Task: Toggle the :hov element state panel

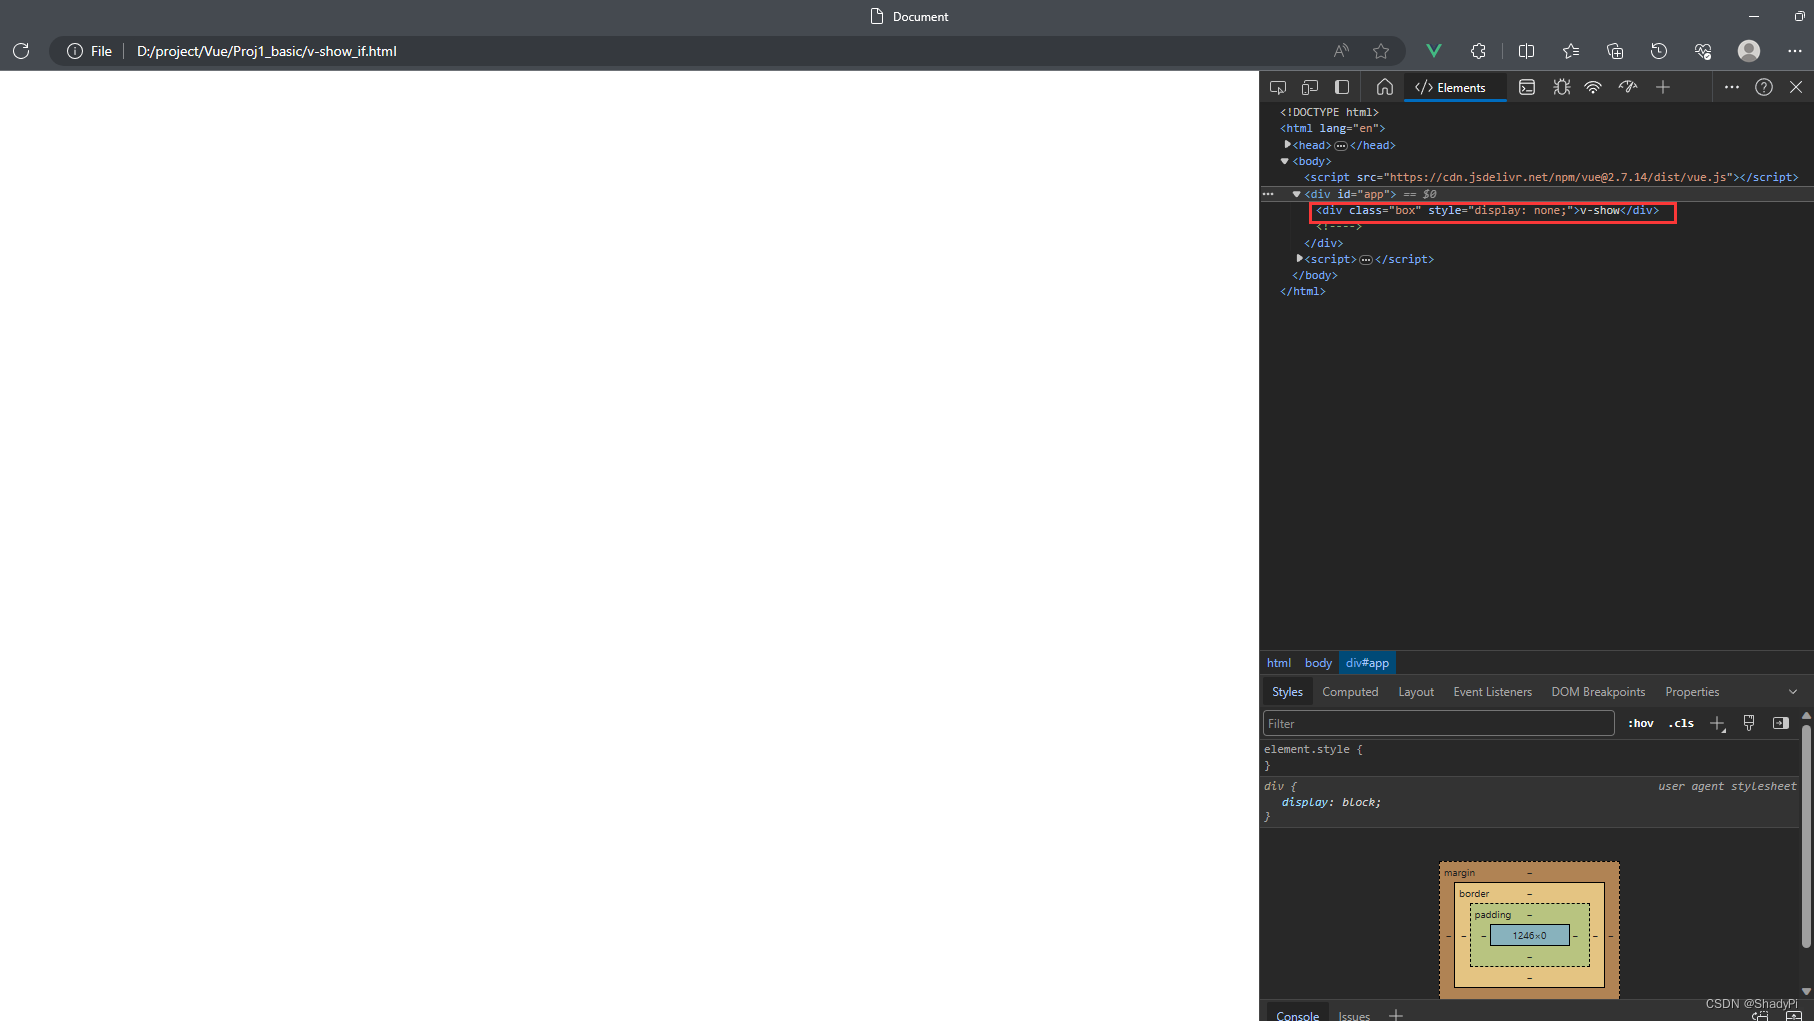Action: 1641,723
